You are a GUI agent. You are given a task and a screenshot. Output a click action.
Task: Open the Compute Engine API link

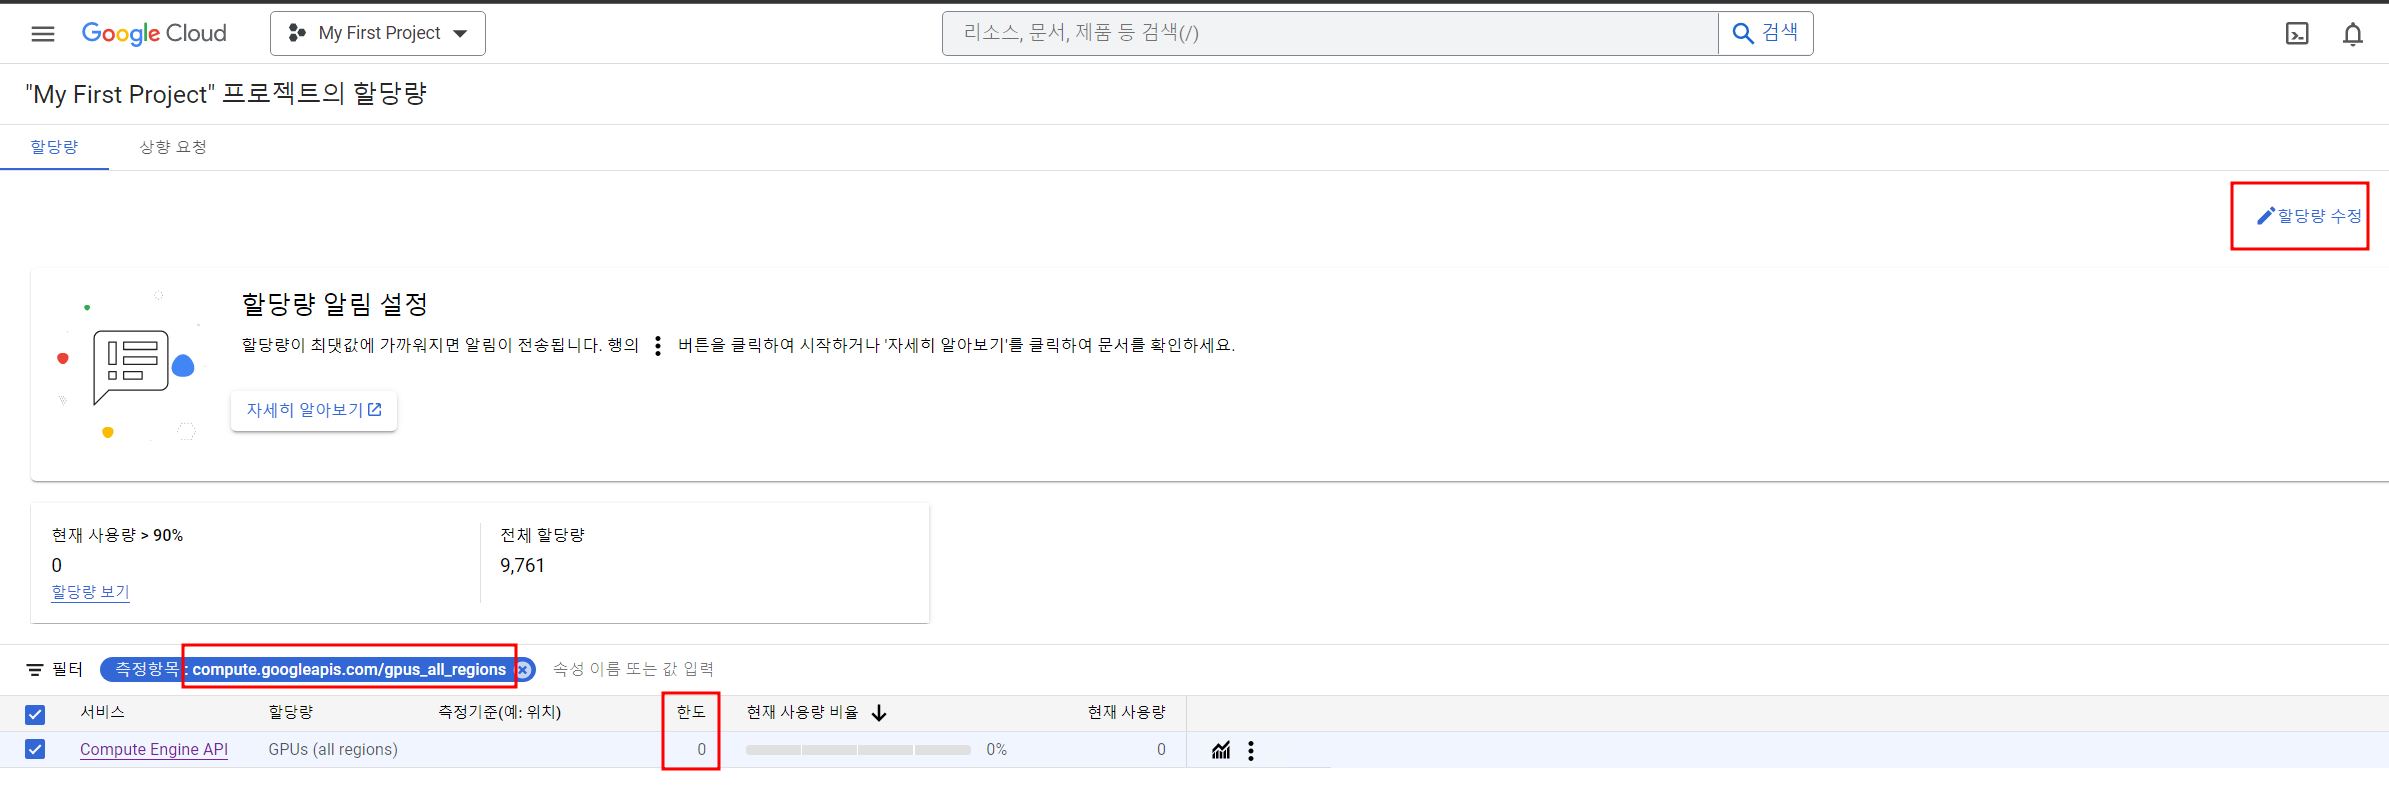point(154,749)
